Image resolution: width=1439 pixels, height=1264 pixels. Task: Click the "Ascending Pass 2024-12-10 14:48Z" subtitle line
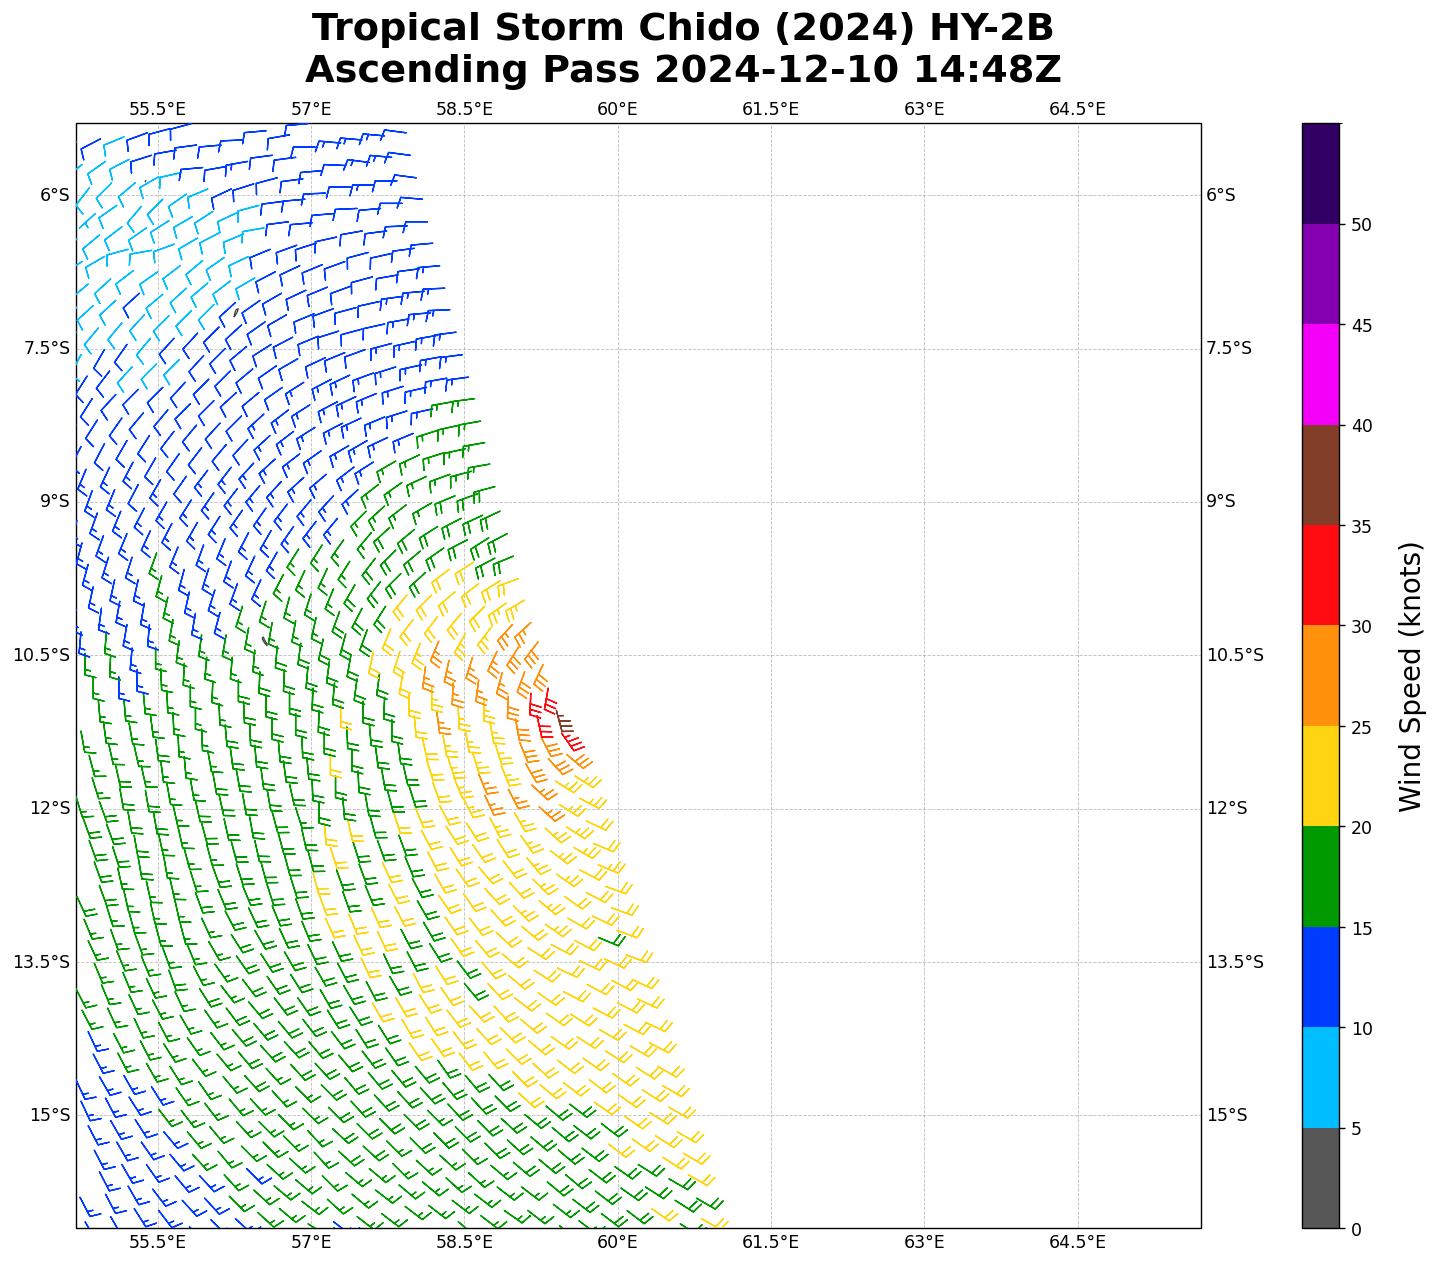[x=682, y=70]
